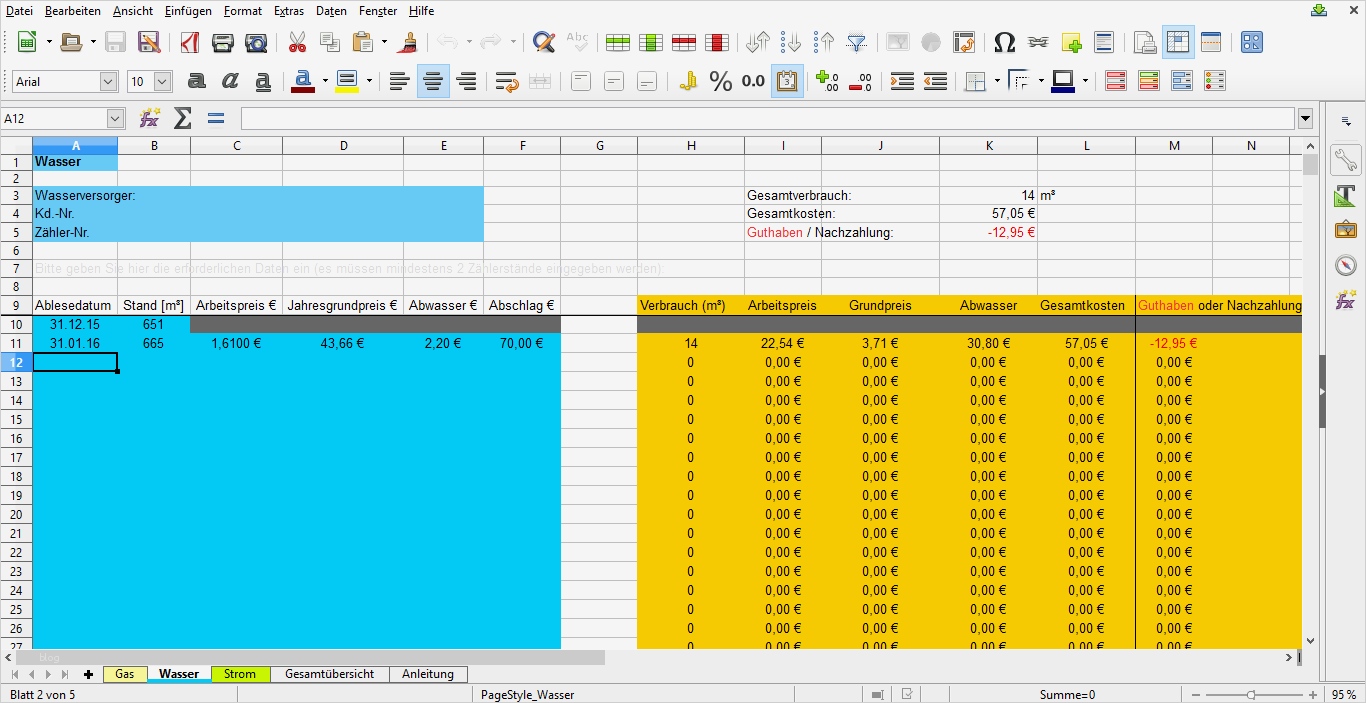Image resolution: width=1366 pixels, height=703 pixels.
Task: Click the zoom slider handle
Action: tap(1250, 694)
